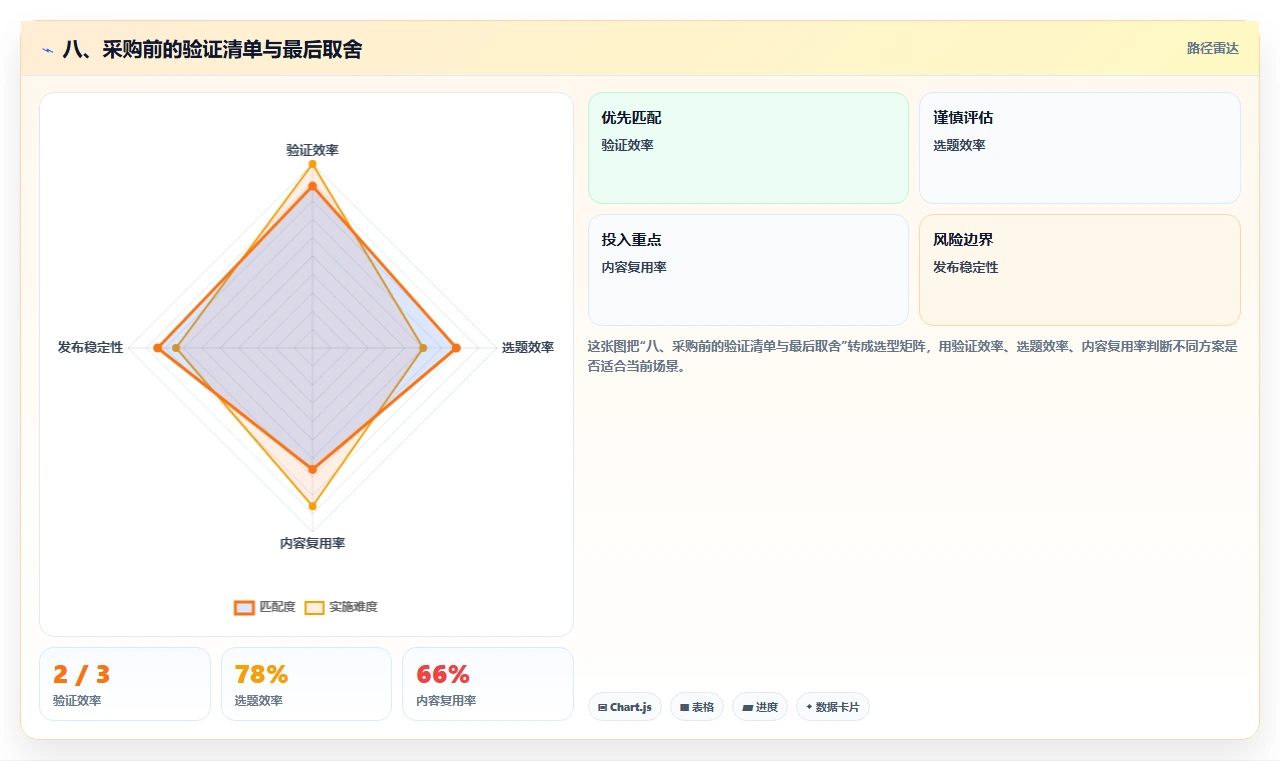
Task: Click the 66% stat value
Action: [443, 674]
